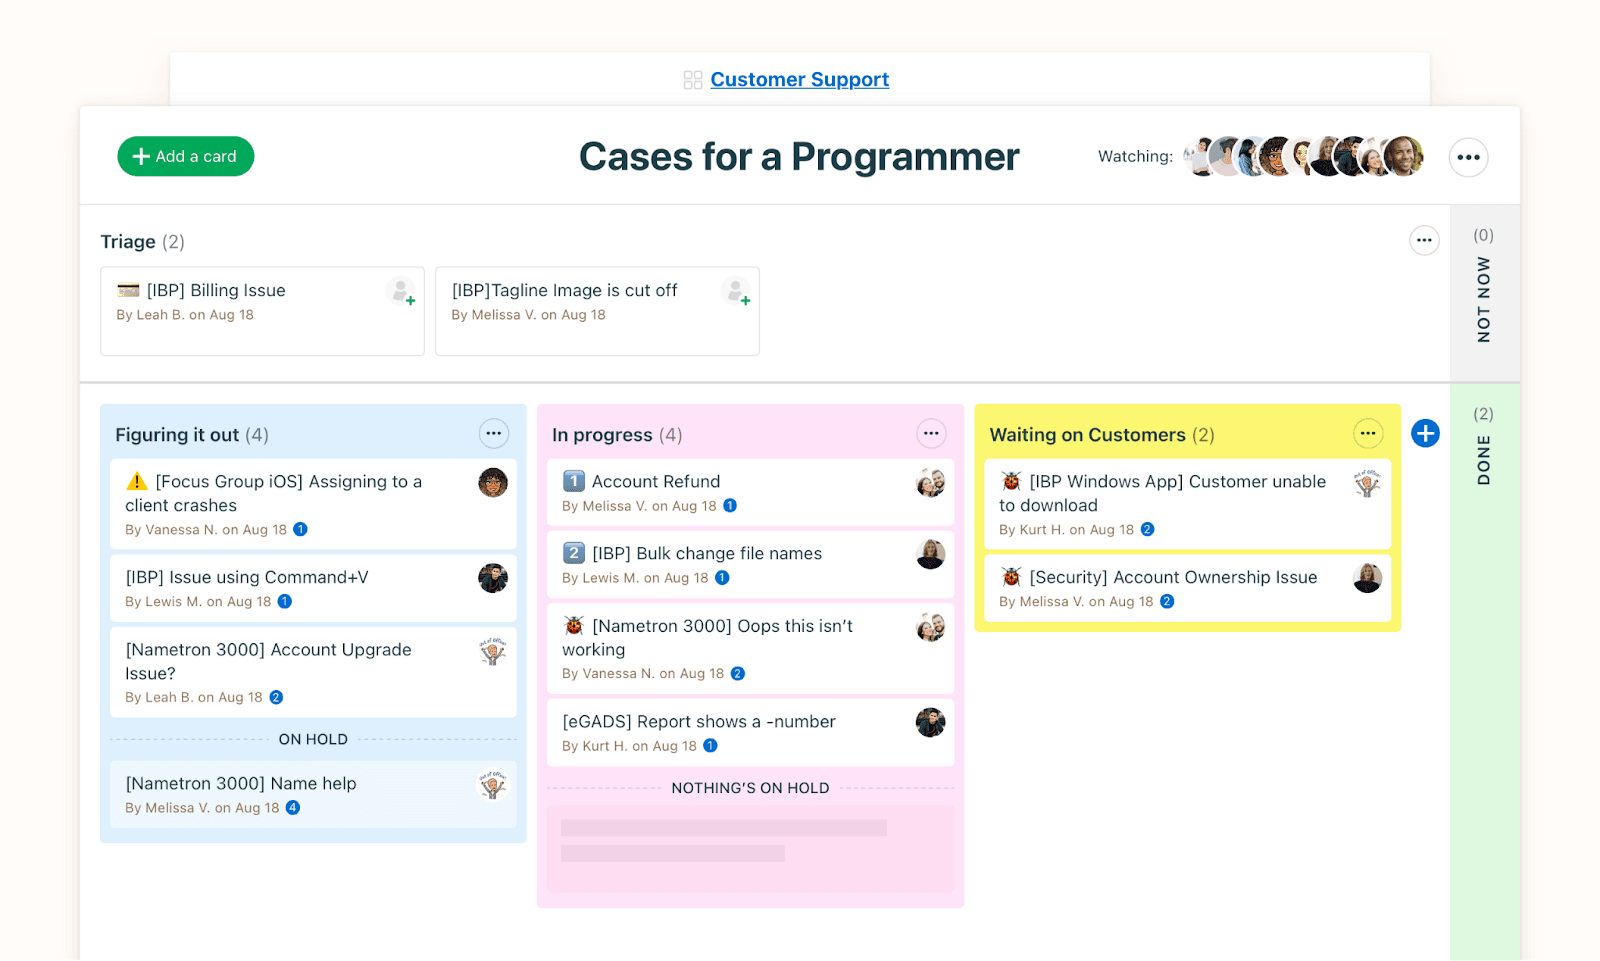
Task: Click assignee avatar on Name help card
Action: 493,785
